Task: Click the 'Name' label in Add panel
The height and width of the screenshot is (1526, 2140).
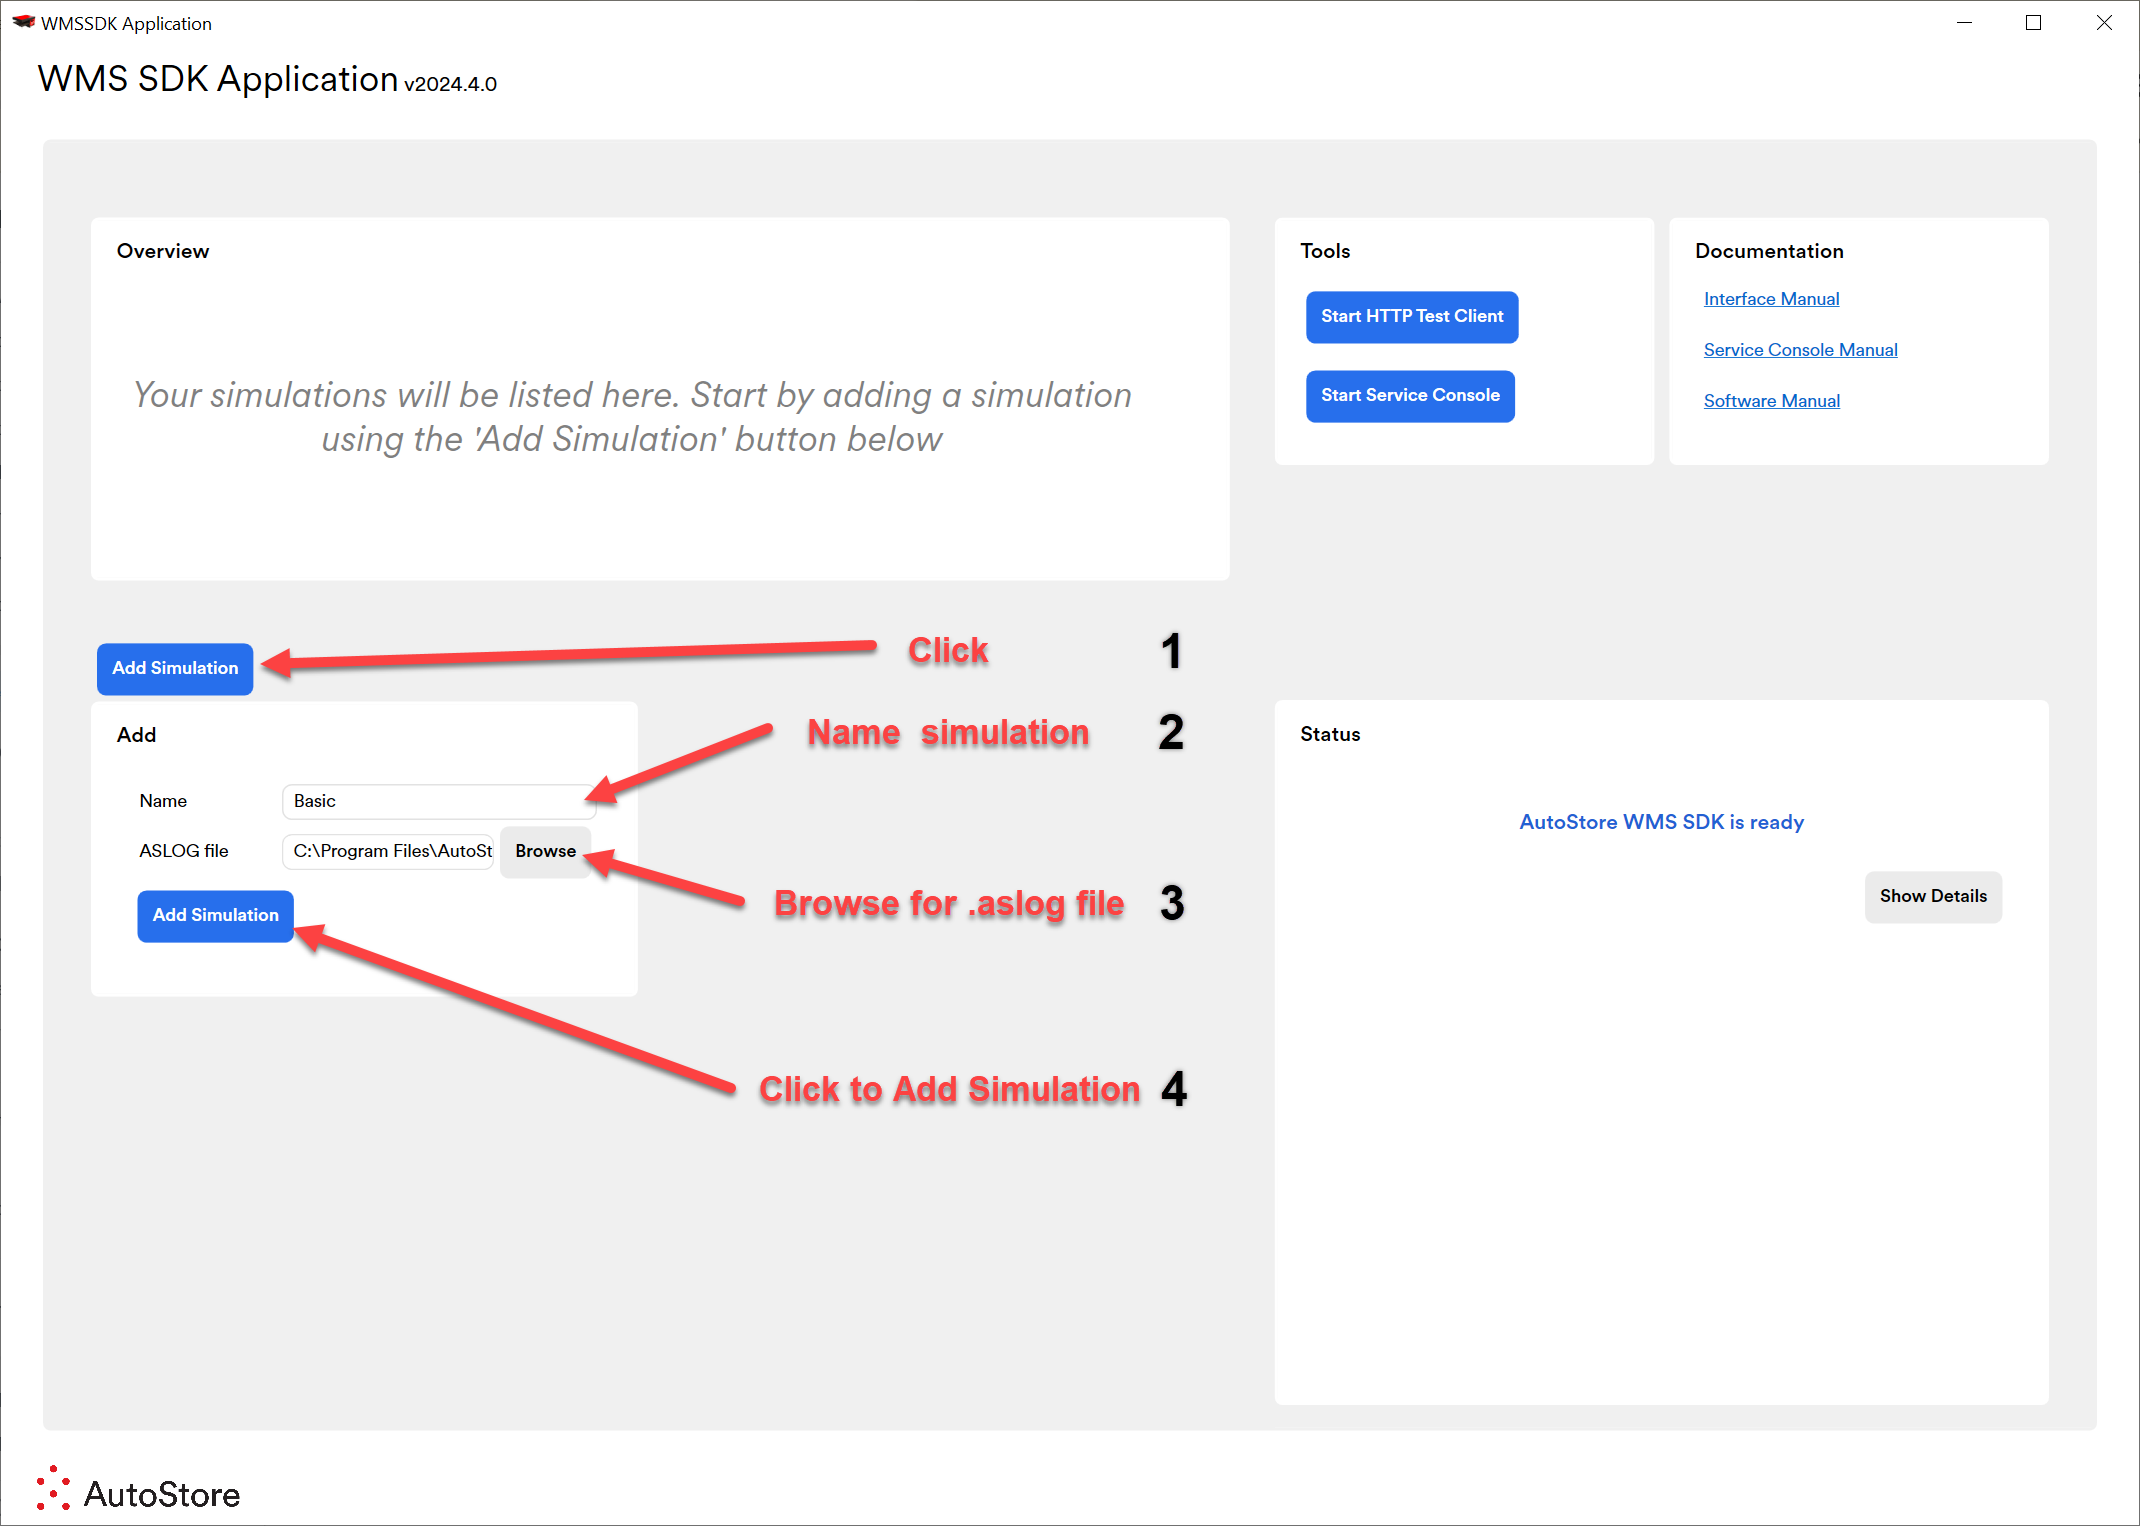Action: [163, 801]
